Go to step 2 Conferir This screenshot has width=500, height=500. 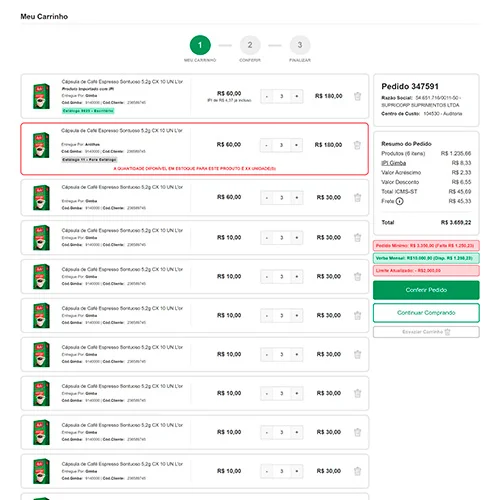(x=250, y=45)
